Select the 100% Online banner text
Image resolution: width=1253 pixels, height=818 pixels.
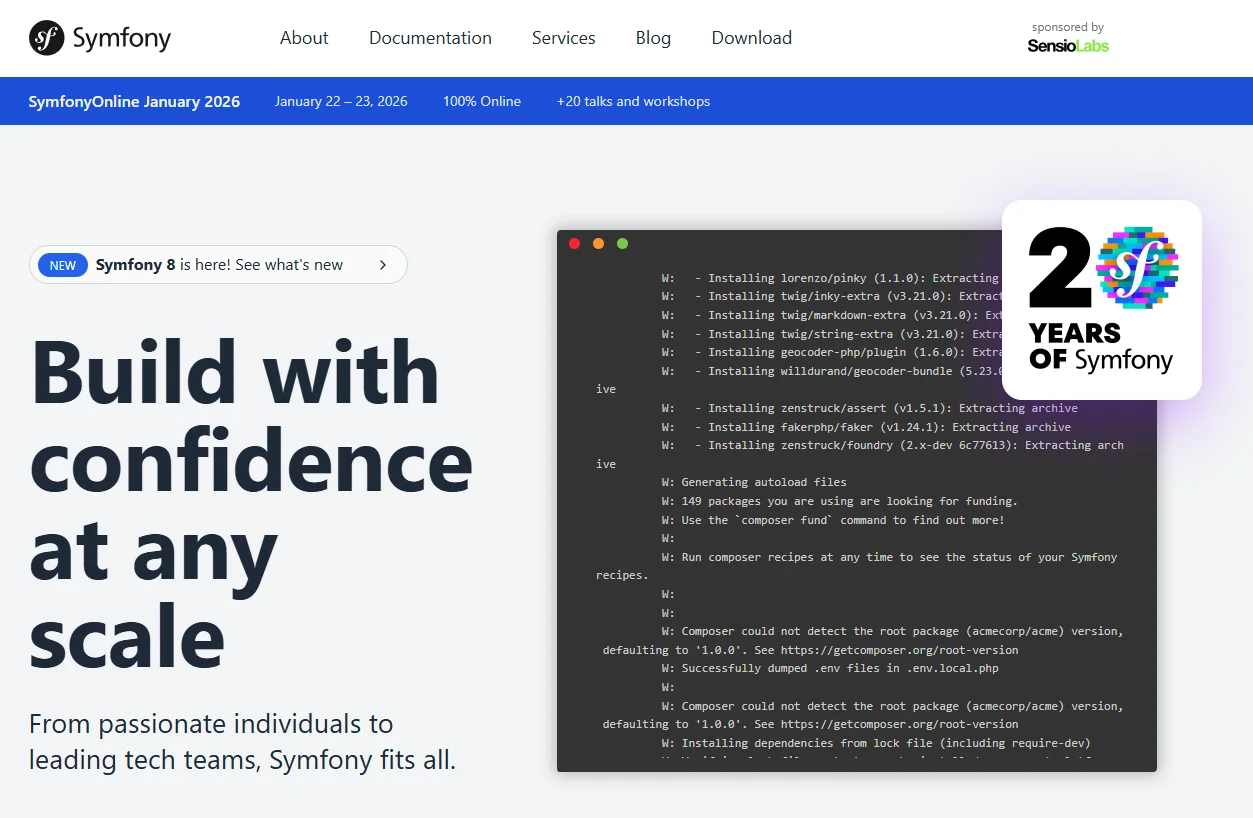pos(481,101)
